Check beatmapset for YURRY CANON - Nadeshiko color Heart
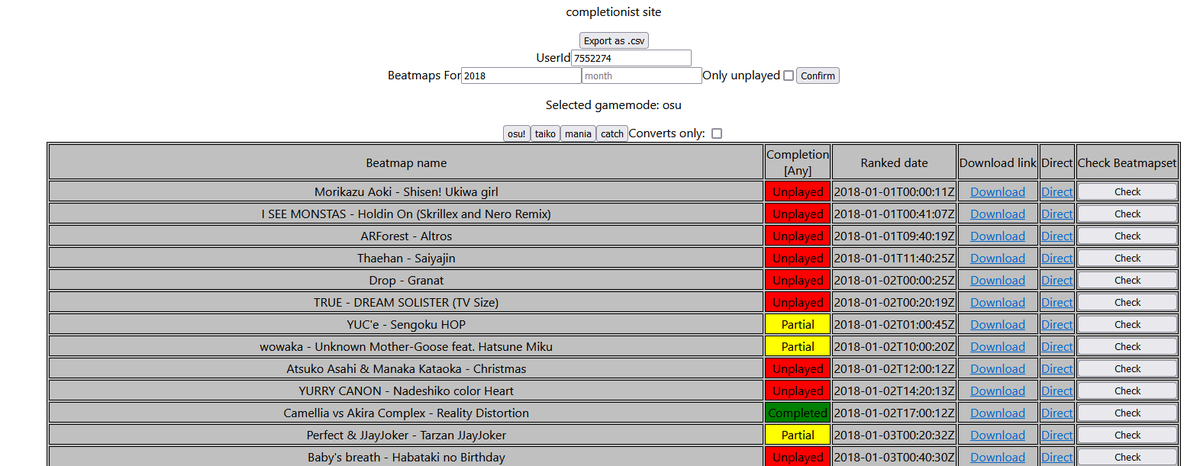1200x466 pixels. coord(1128,391)
